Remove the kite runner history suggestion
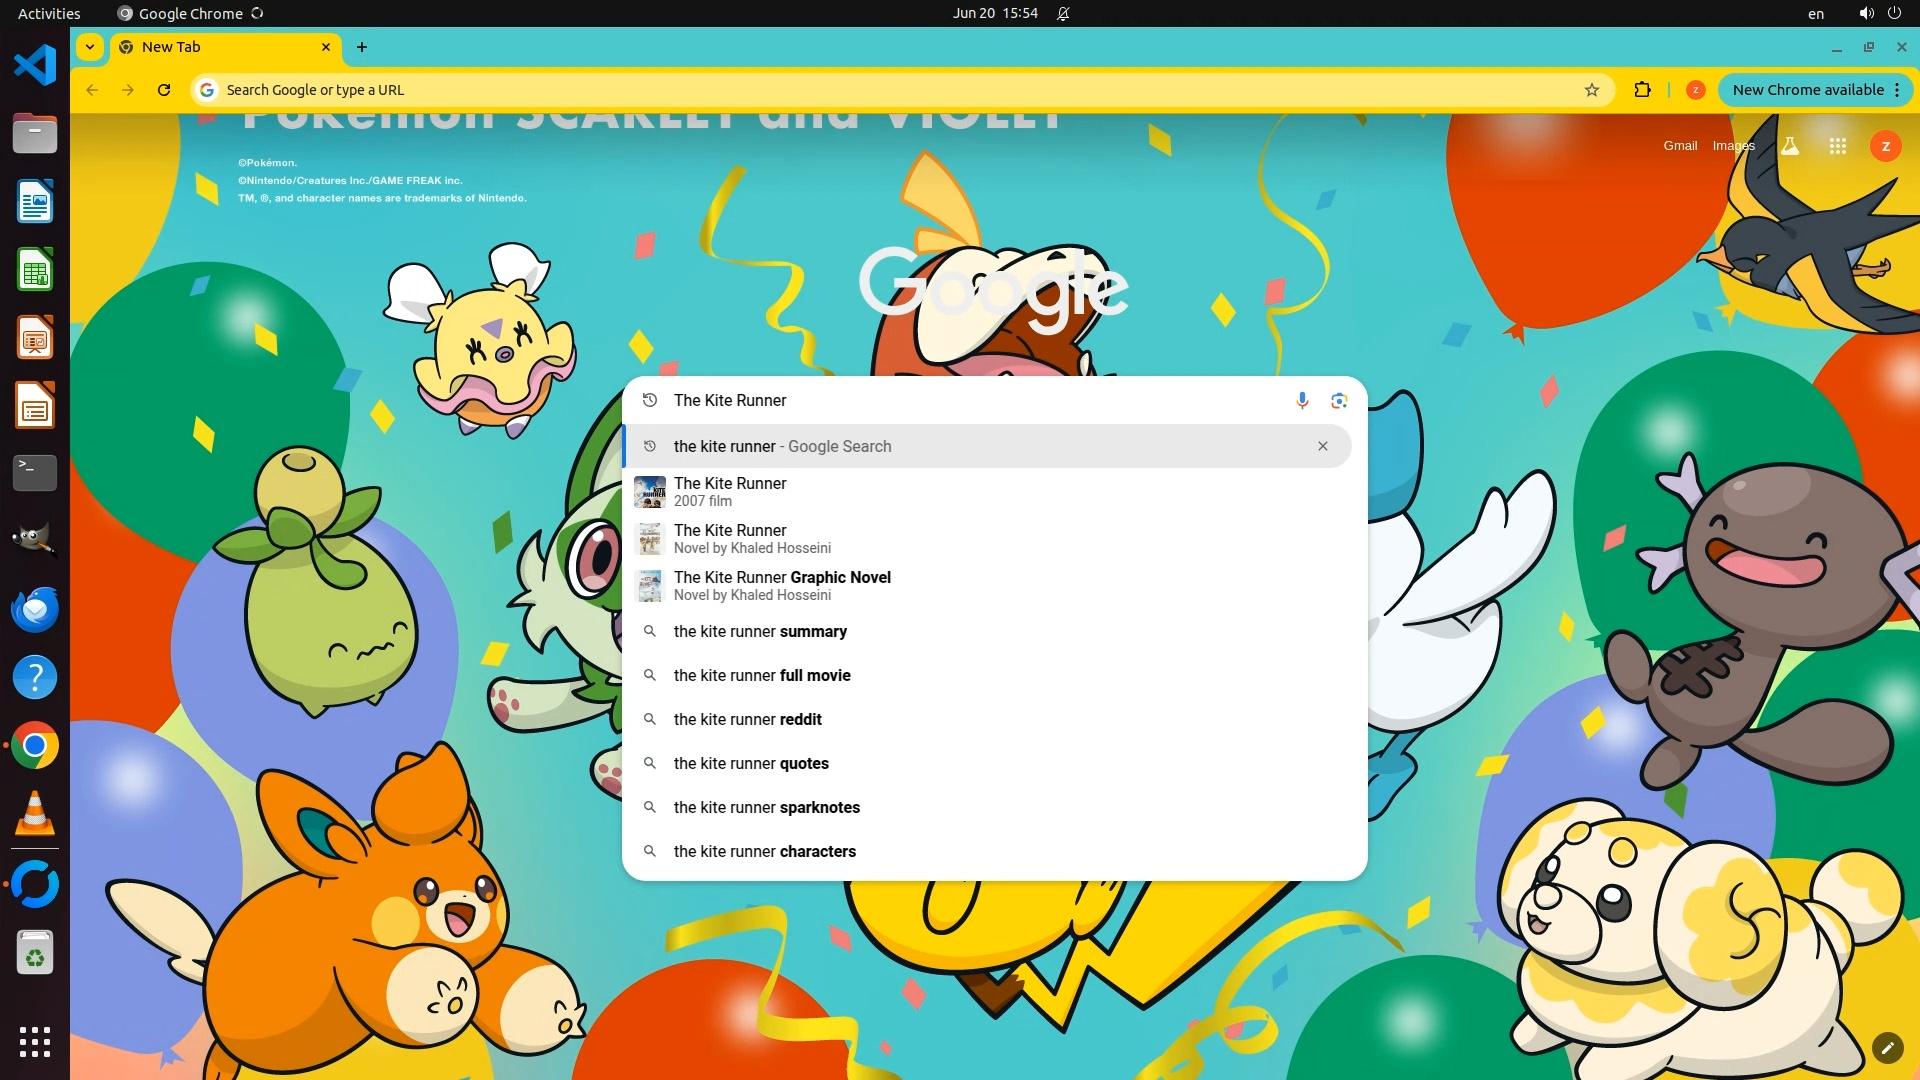The image size is (1920, 1080). [1322, 446]
